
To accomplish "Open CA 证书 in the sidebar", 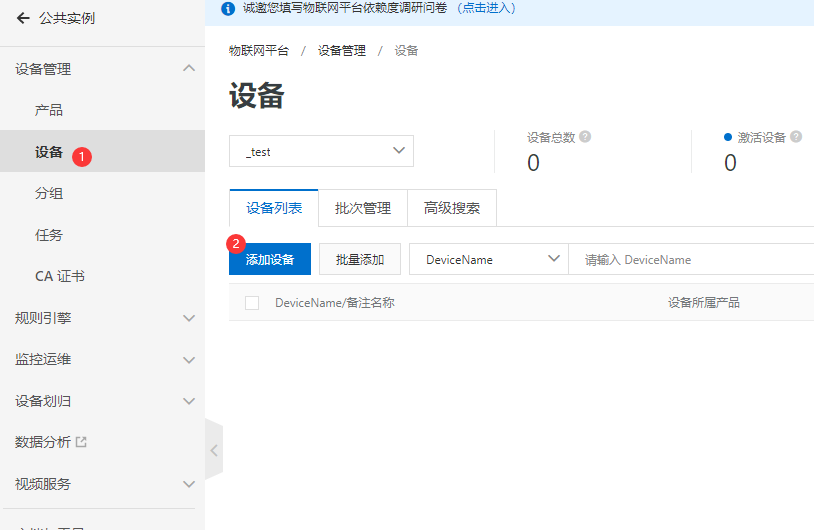I will [60, 276].
